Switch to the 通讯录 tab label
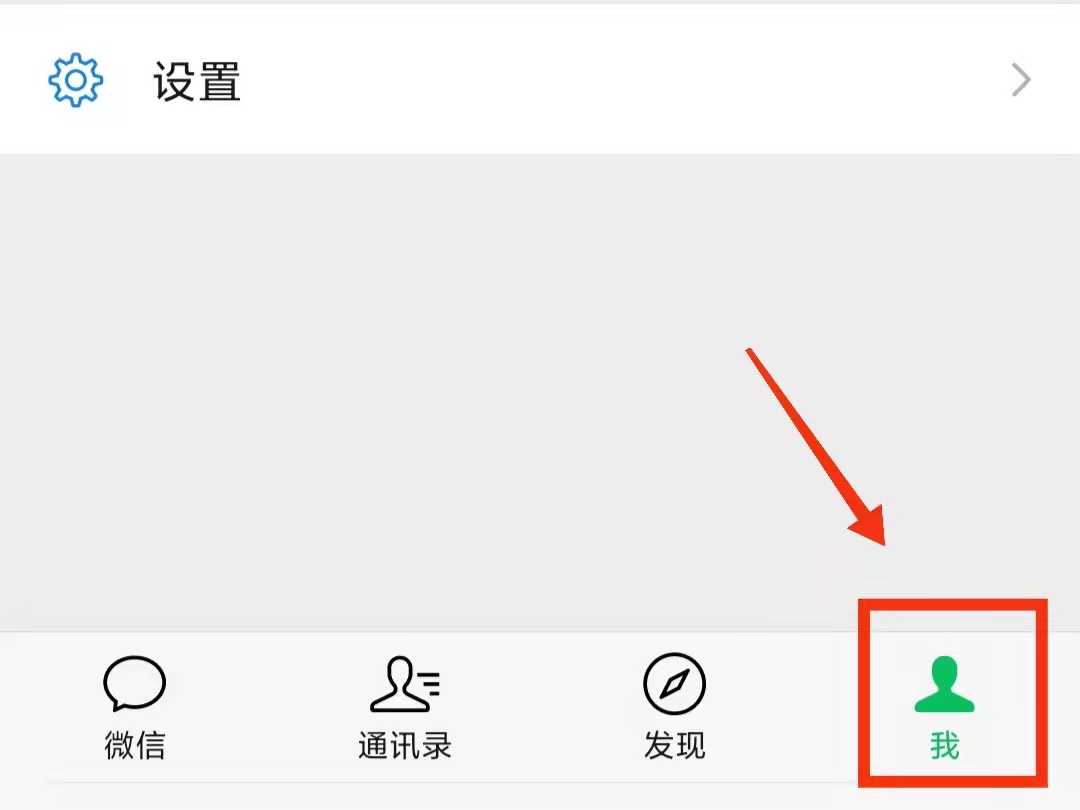The height and width of the screenshot is (810, 1080). coord(405,745)
